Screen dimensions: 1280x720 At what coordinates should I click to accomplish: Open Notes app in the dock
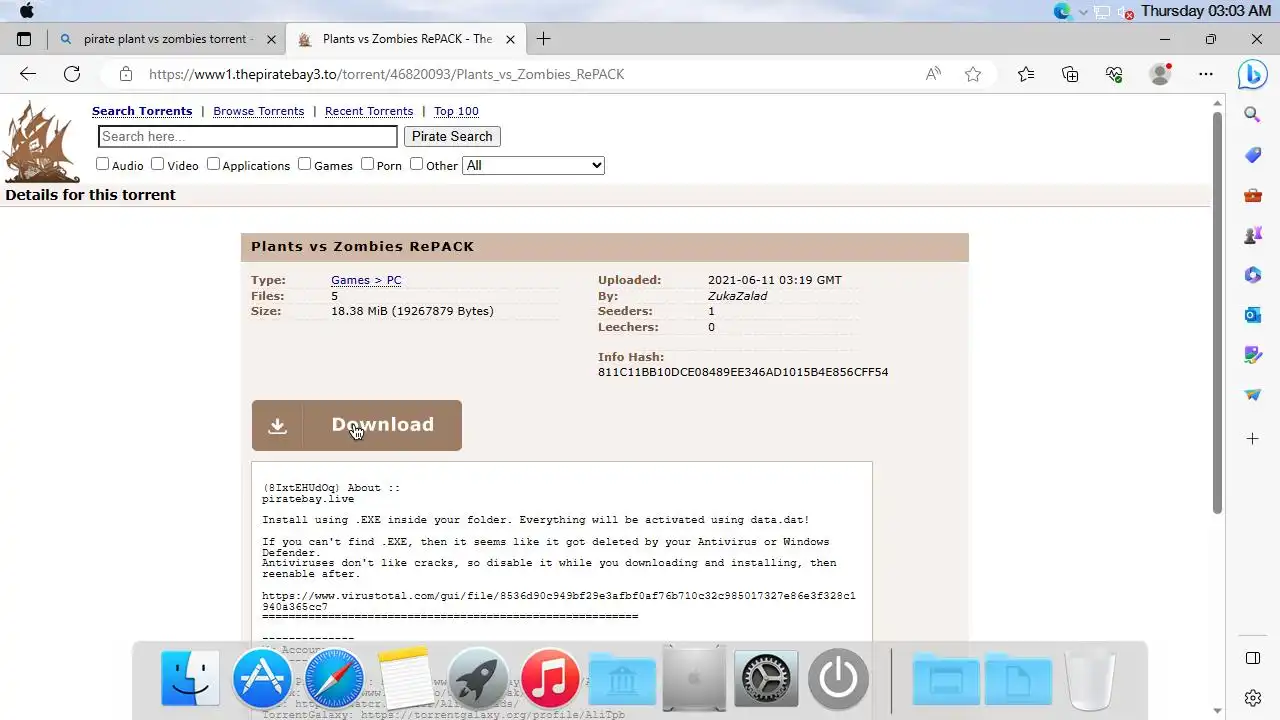[406, 679]
